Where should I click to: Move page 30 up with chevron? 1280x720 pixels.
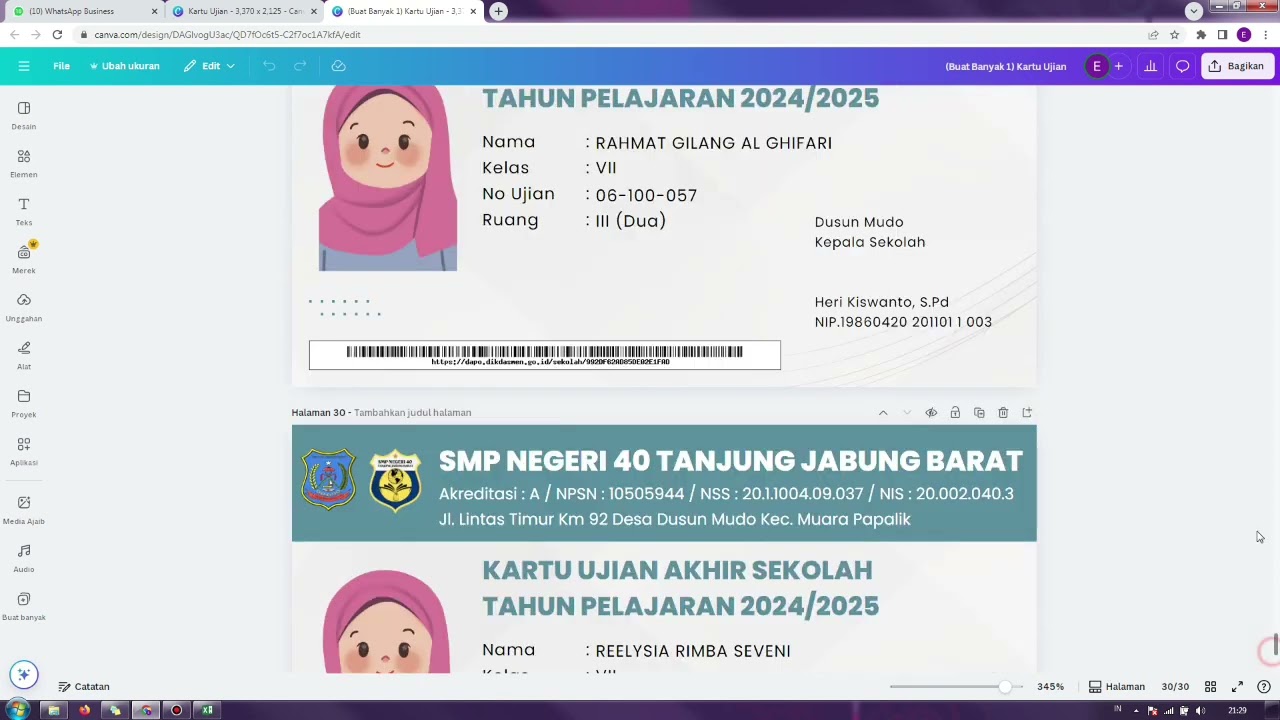[883, 412]
